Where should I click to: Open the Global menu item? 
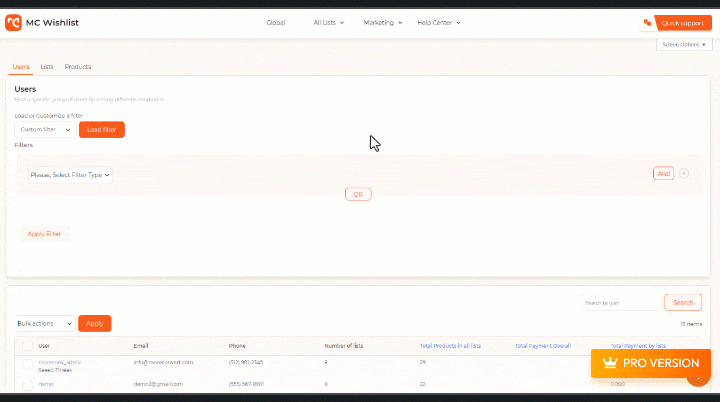[x=276, y=23]
